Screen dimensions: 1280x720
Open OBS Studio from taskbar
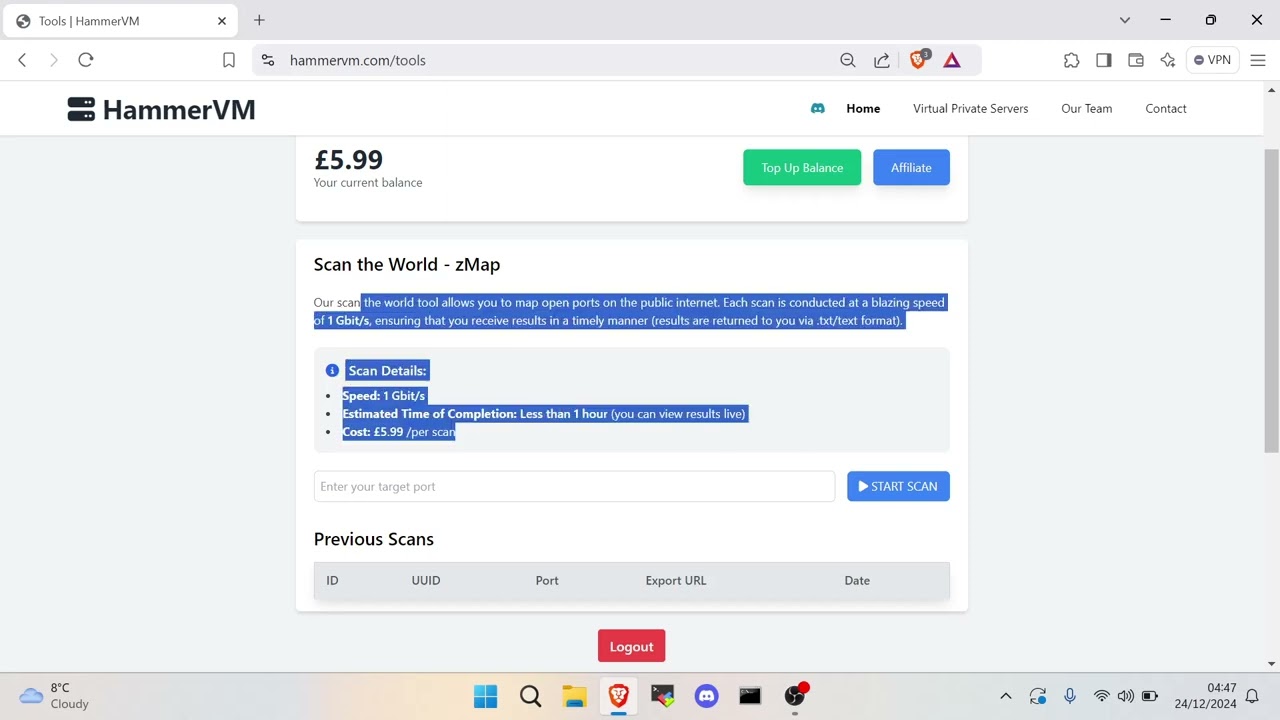click(x=794, y=696)
